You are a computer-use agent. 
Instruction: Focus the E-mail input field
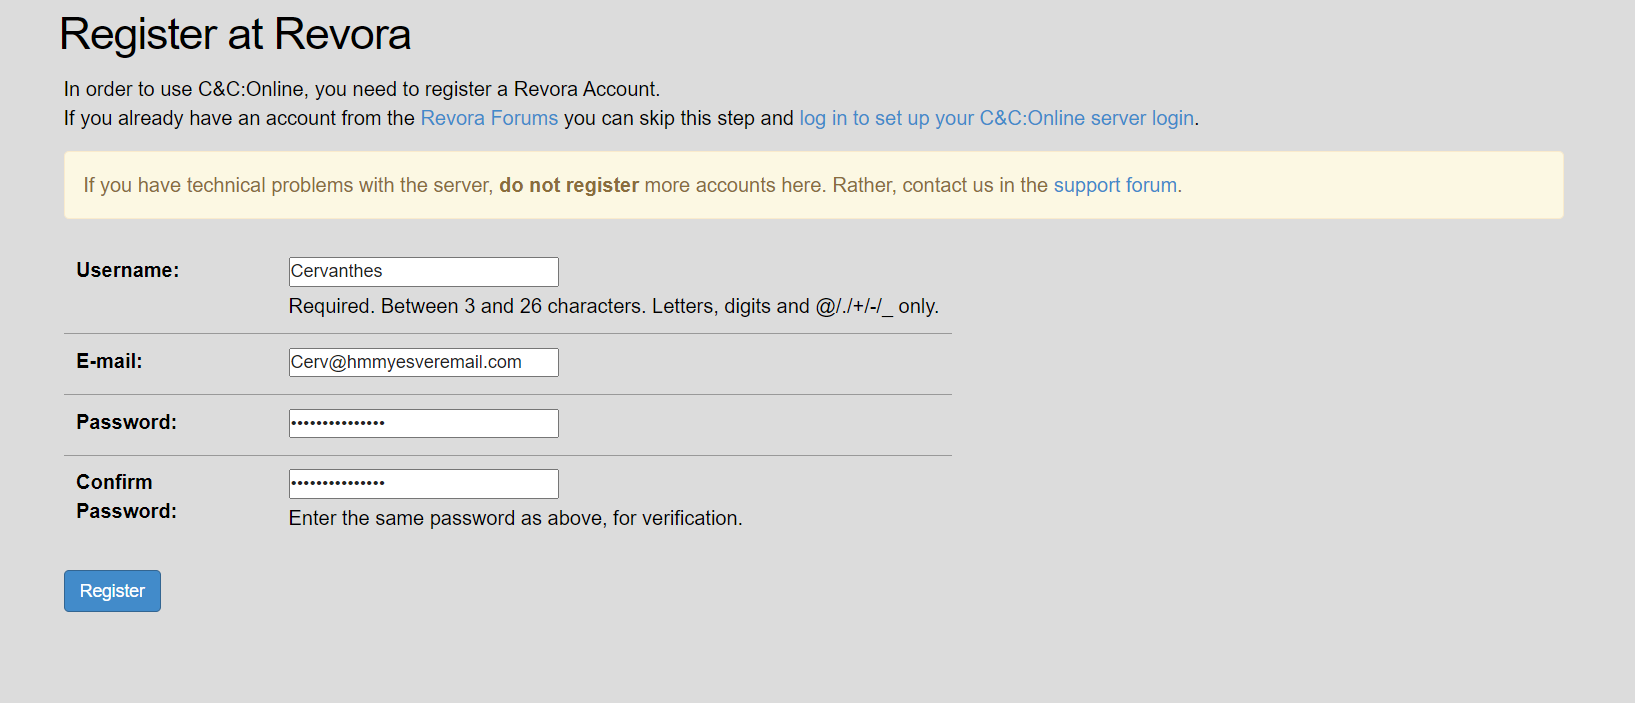[423, 362]
